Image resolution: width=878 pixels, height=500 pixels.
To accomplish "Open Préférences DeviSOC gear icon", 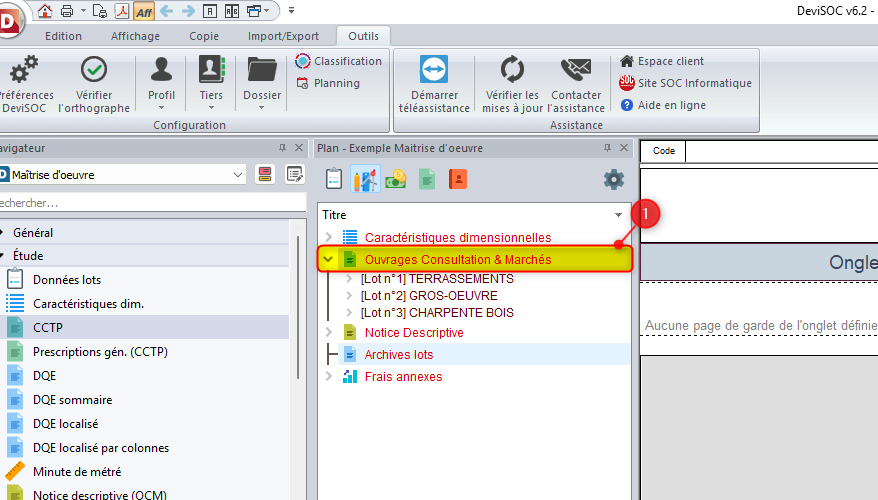I will click(22, 70).
